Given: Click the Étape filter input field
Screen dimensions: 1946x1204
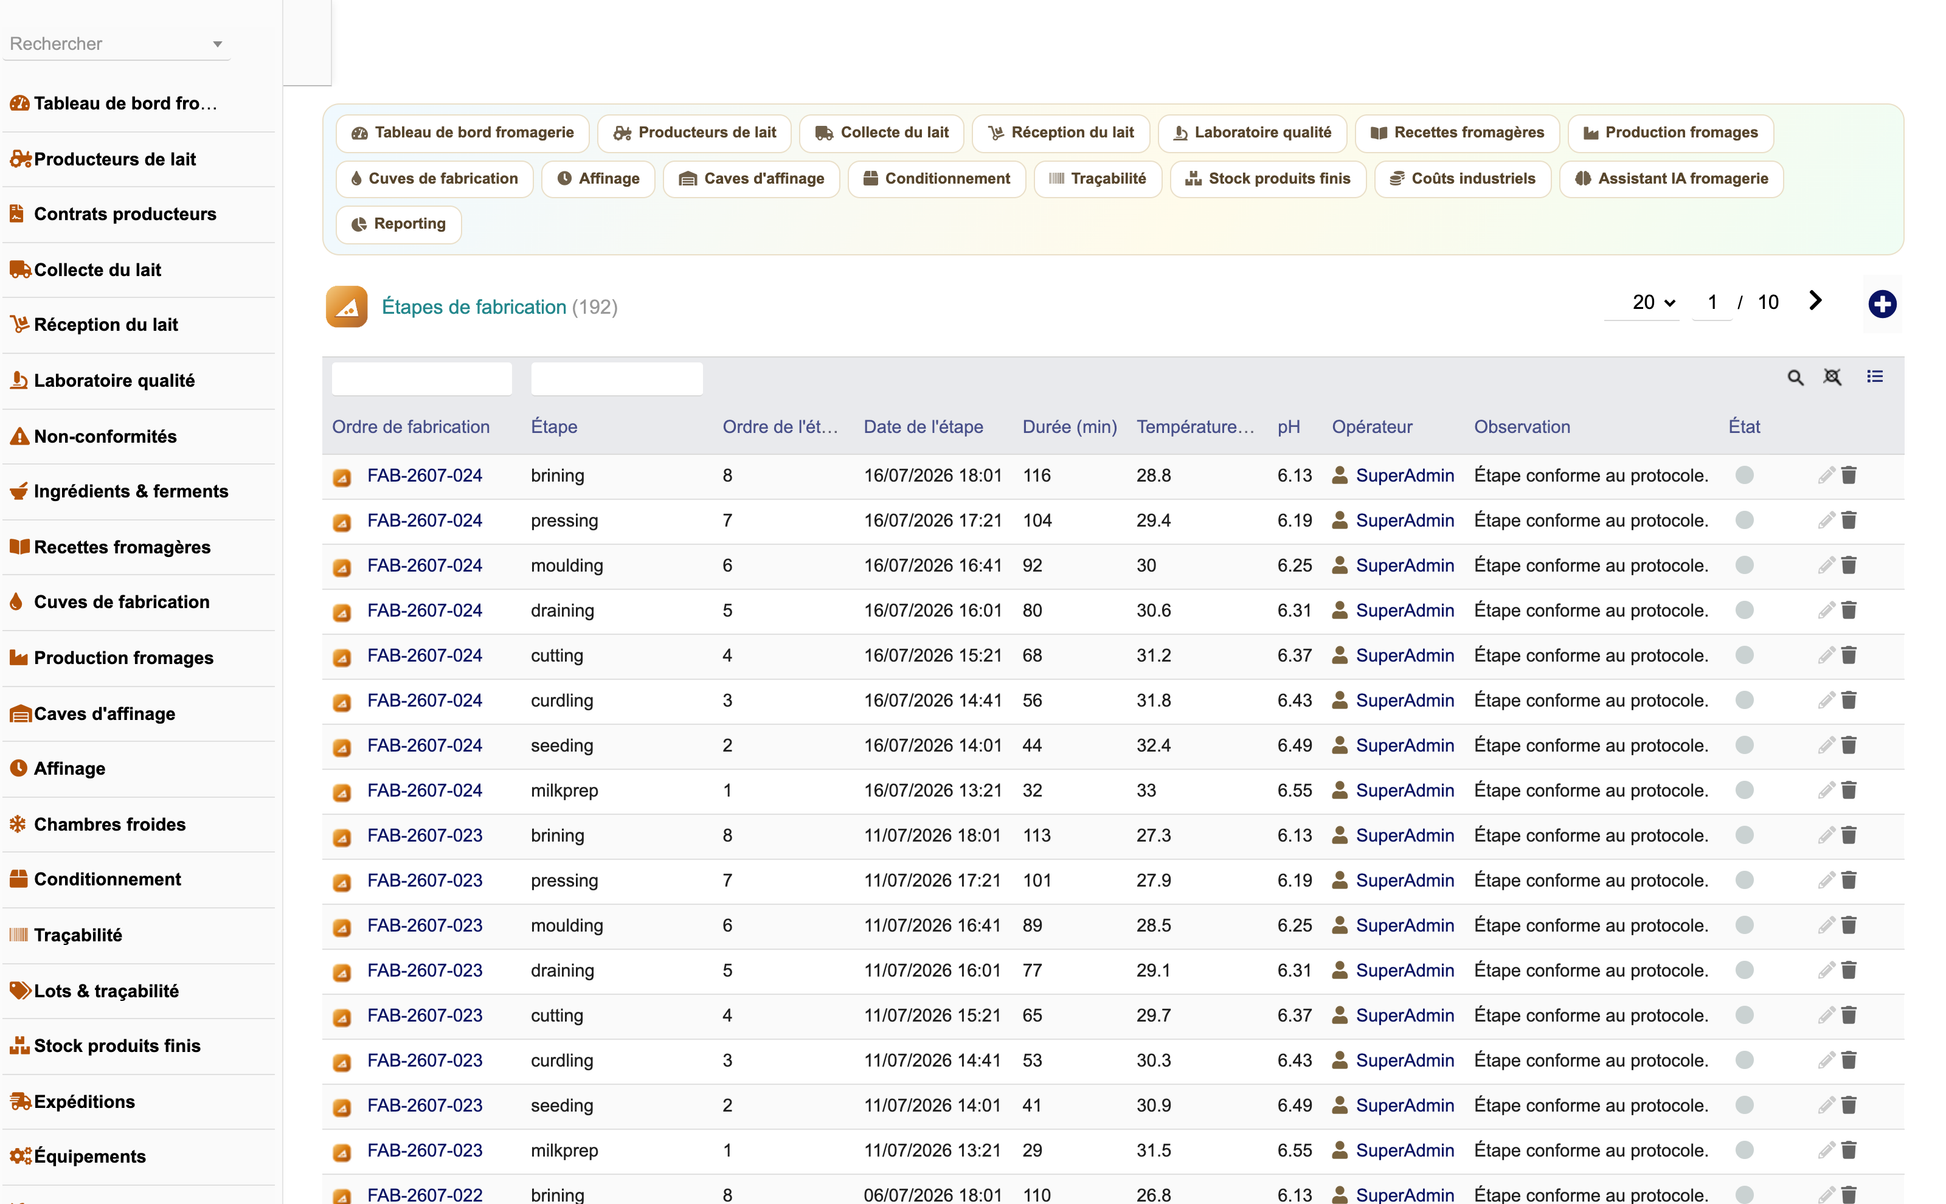Looking at the screenshot, I should pyautogui.click(x=617, y=379).
